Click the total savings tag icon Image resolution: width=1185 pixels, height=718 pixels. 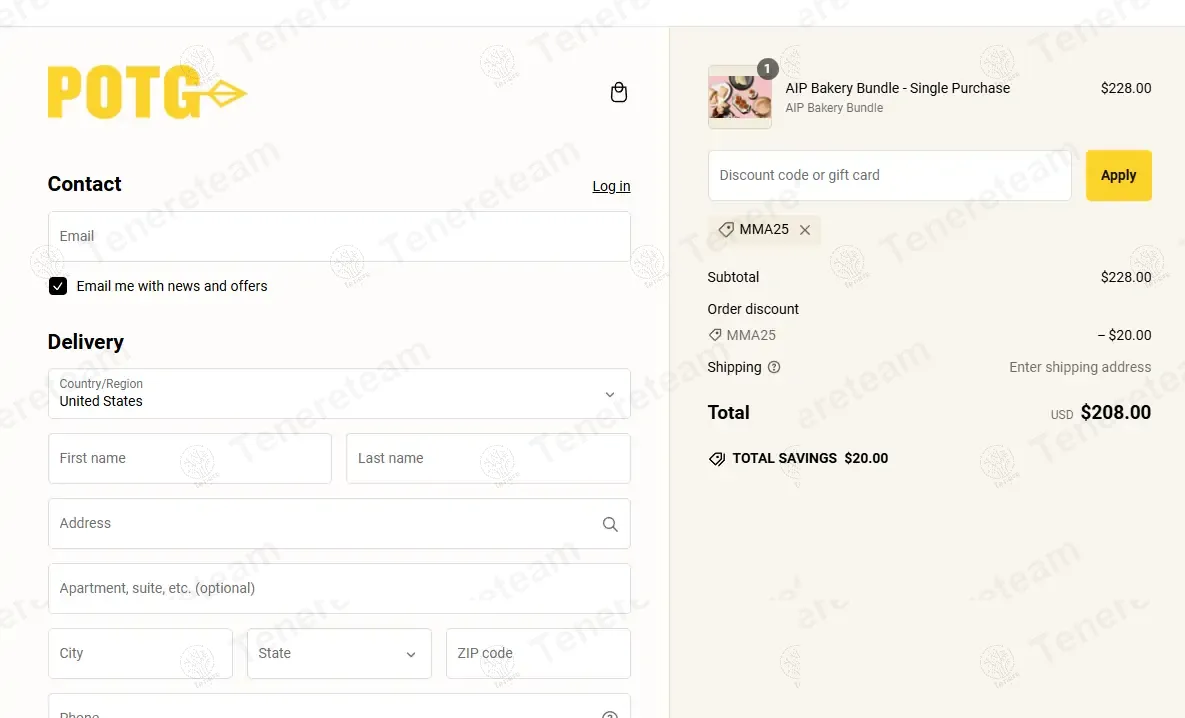[x=717, y=459]
